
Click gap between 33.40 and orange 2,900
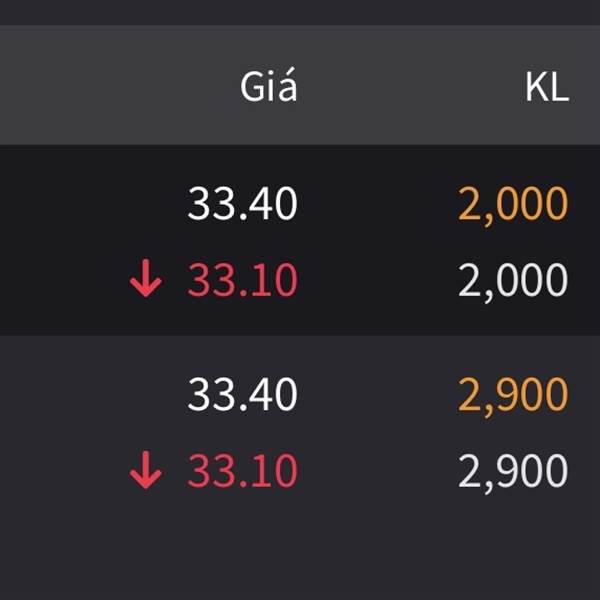click(x=378, y=395)
